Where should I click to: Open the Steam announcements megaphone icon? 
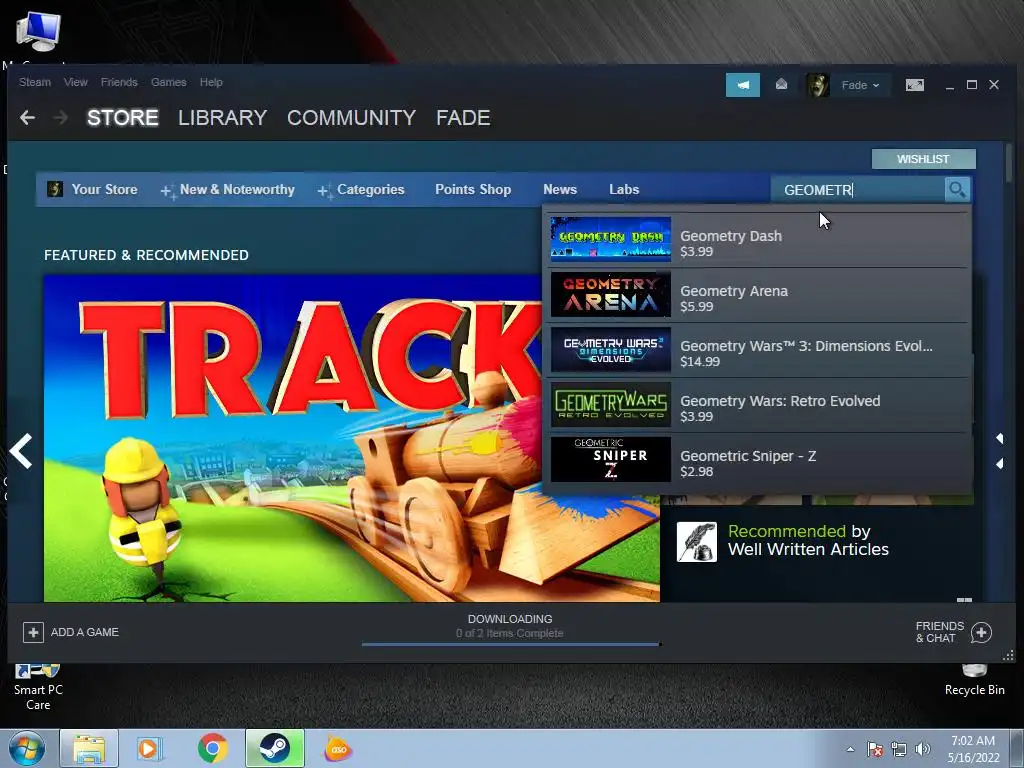click(743, 85)
